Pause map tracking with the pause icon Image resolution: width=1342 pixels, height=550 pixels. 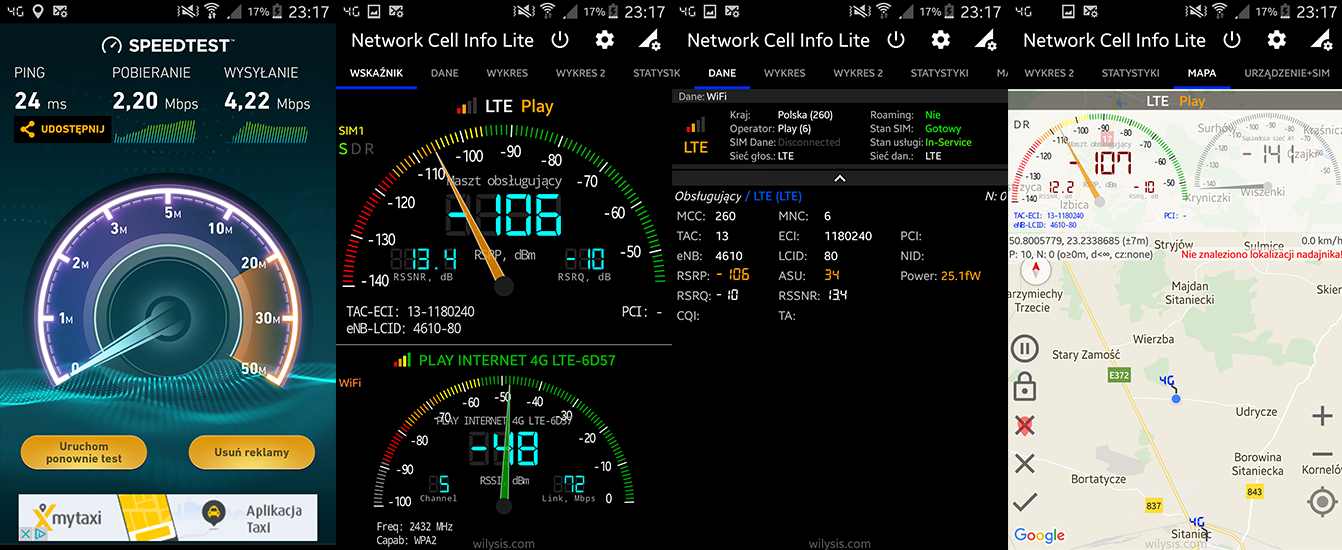[1025, 349]
